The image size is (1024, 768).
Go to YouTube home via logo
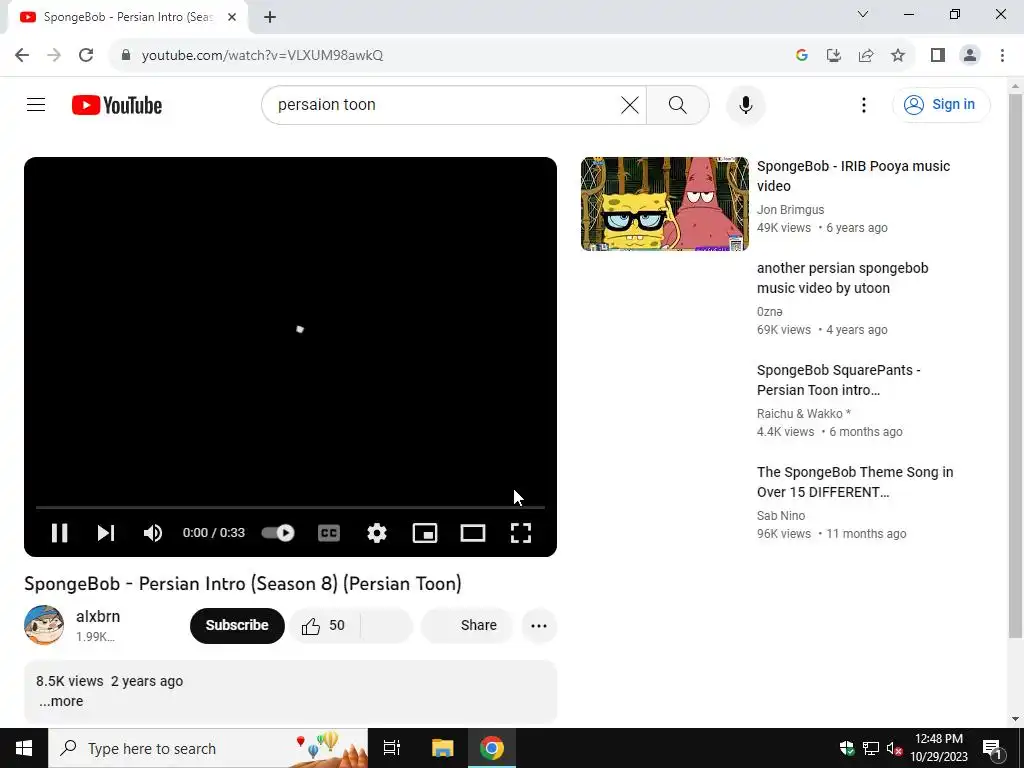tap(117, 105)
